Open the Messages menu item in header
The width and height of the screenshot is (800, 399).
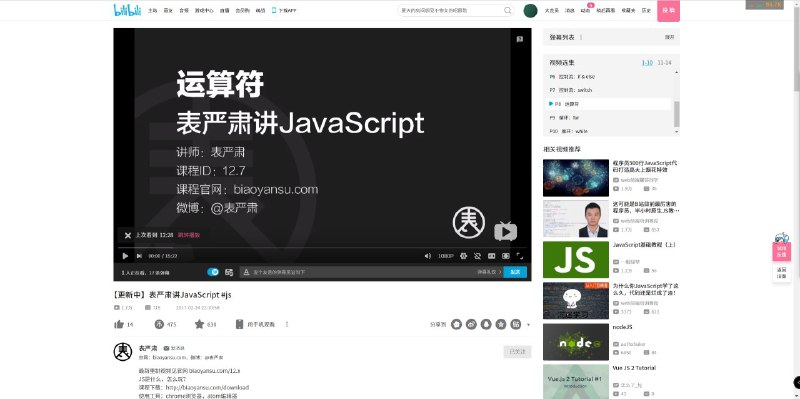570,10
